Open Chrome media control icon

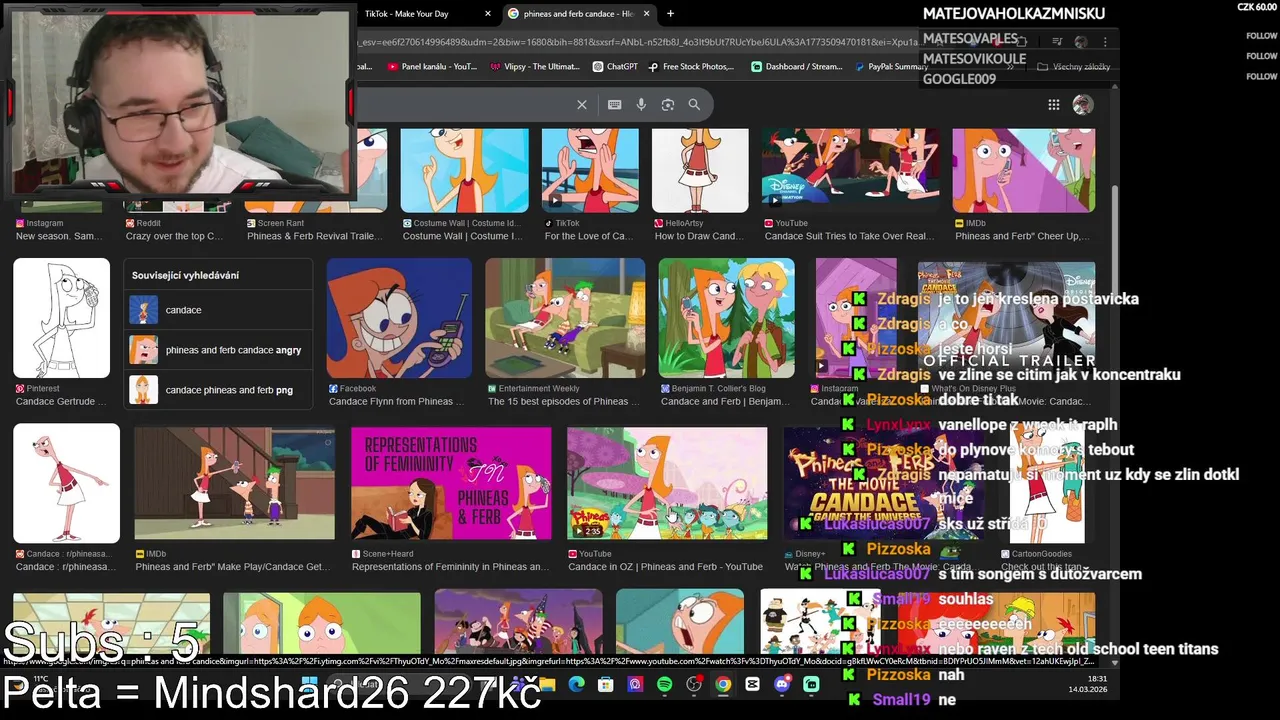(x=1057, y=42)
